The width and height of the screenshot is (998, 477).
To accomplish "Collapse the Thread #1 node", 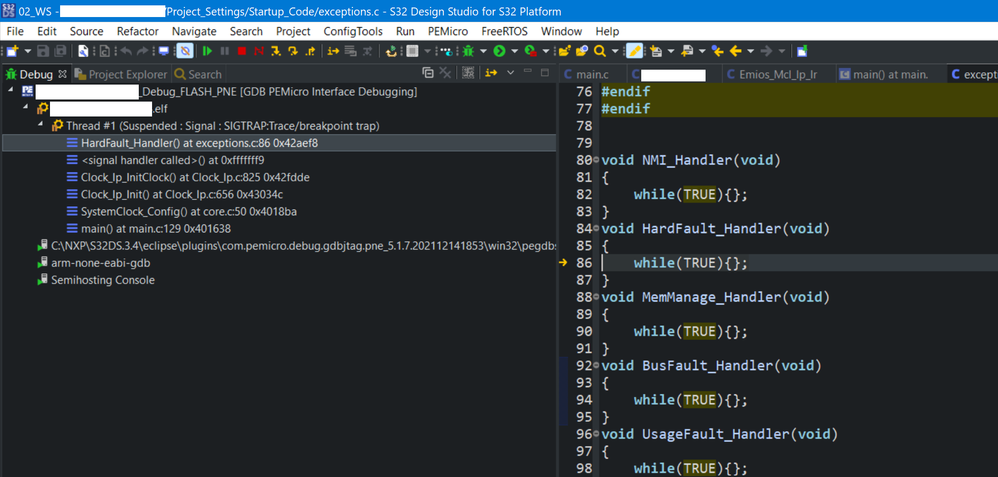I will click(x=40, y=126).
